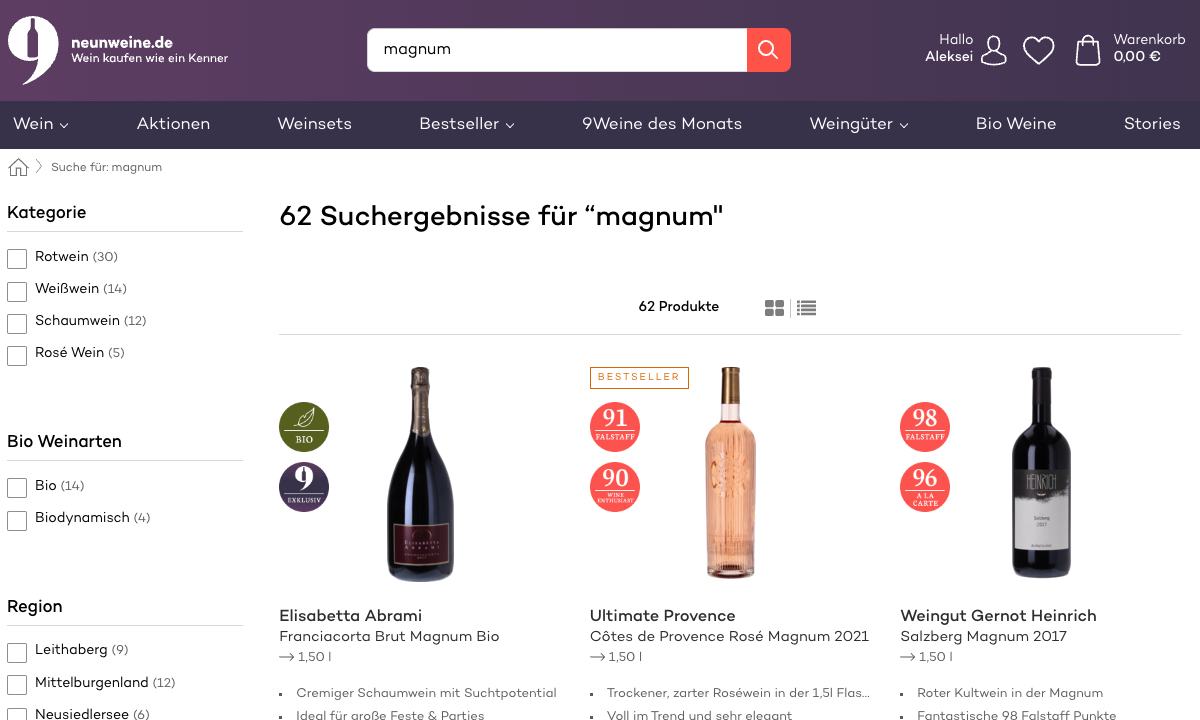Expand the Weingüter dropdown menu
The image size is (1200, 720).
click(x=859, y=124)
